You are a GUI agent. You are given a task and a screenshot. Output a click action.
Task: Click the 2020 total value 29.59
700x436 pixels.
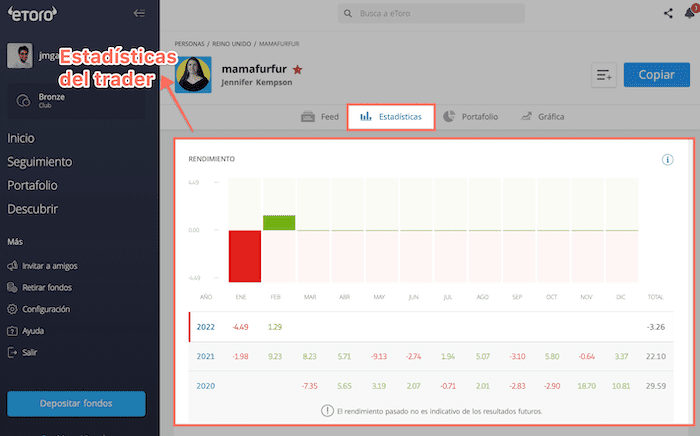click(656, 386)
